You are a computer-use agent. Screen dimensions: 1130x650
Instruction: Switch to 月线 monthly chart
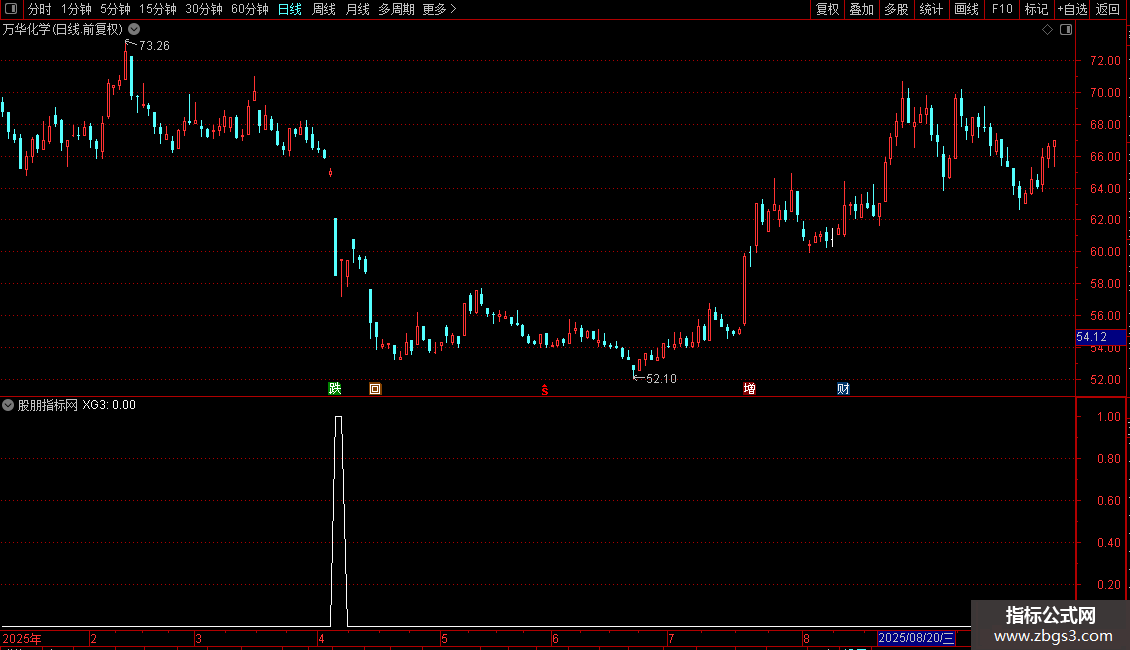(x=357, y=9)
